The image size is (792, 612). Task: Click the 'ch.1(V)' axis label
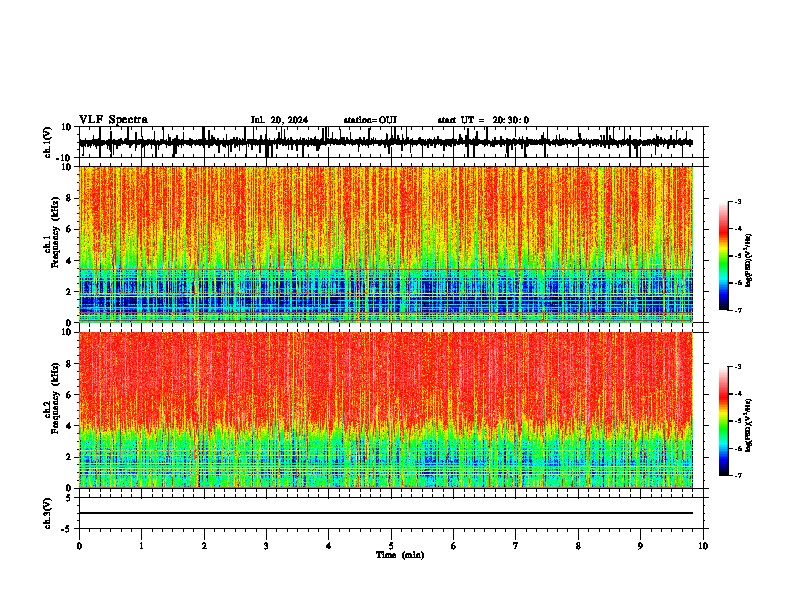[x=48, y=142]
